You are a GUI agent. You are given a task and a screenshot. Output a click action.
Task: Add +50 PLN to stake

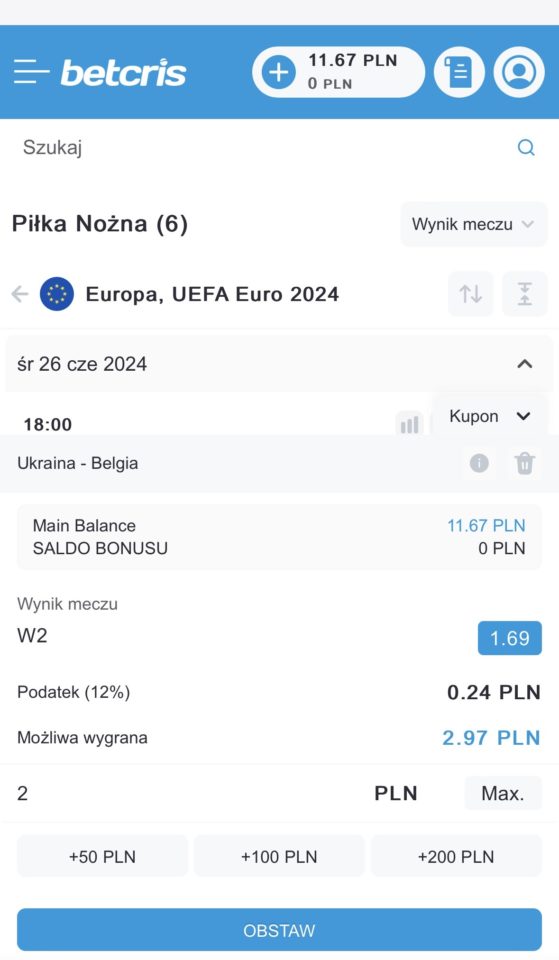102,857
